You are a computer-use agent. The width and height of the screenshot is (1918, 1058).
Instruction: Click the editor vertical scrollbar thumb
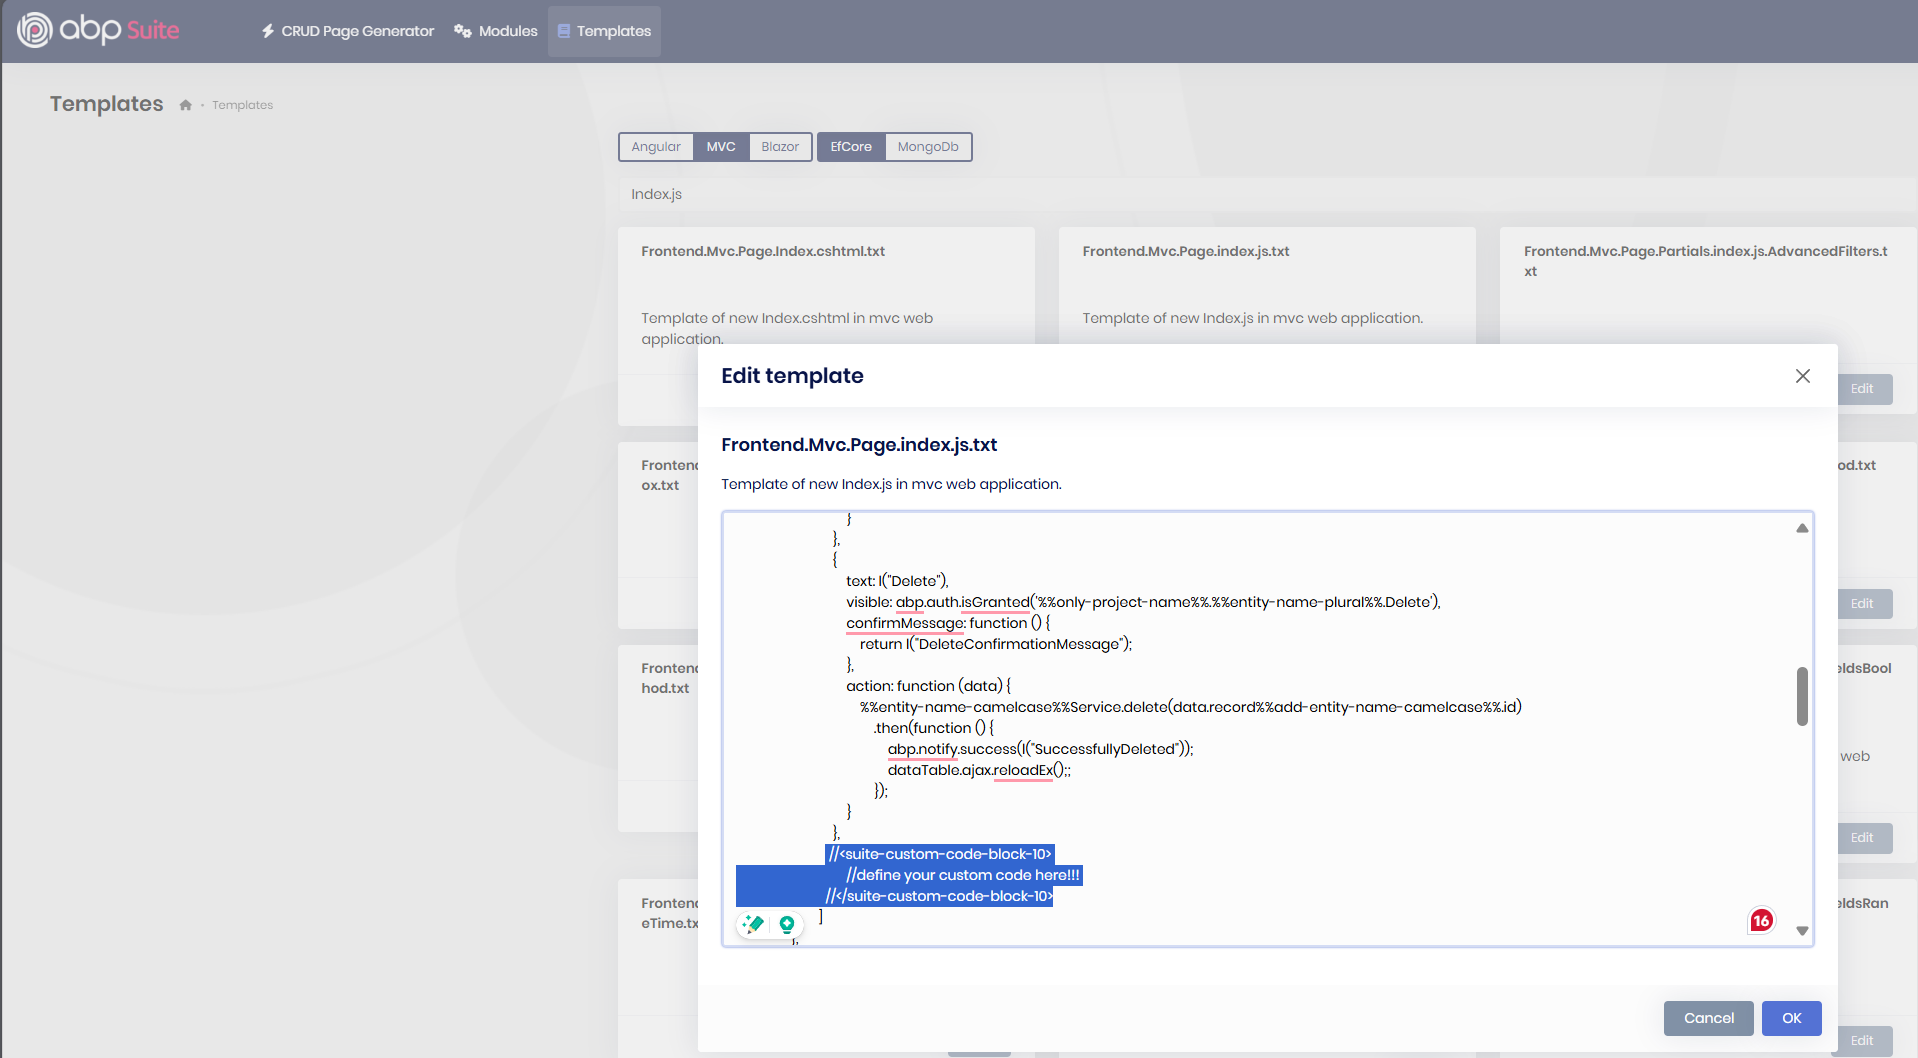point(1802,696)
